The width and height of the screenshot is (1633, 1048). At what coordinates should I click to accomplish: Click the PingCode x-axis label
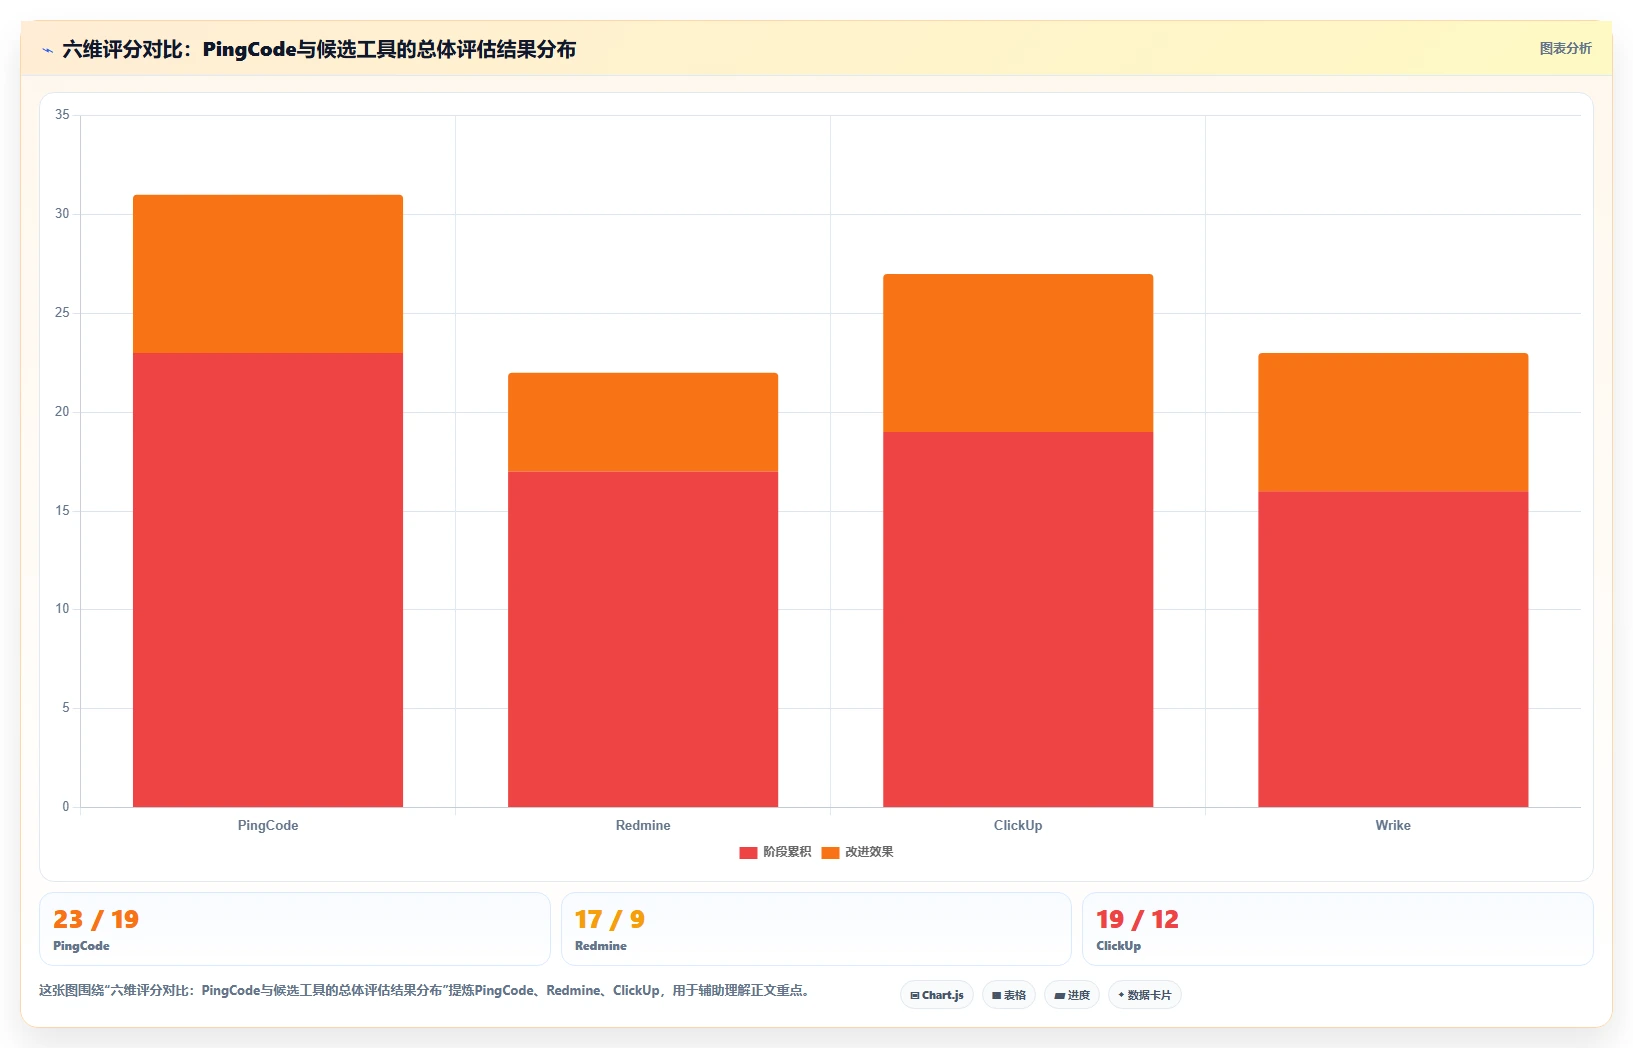pos(268,825)
